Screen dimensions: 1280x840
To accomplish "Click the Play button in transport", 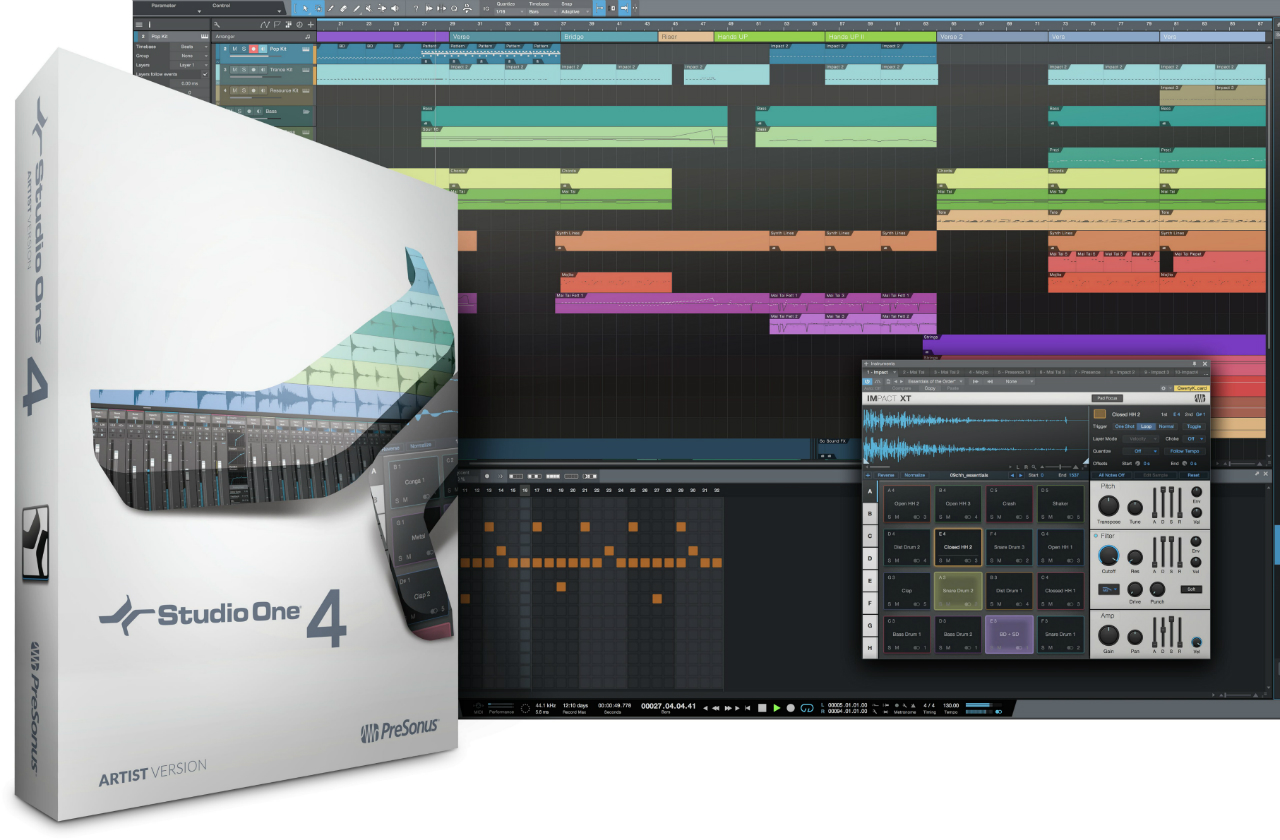I will click(x=777, y=707).
